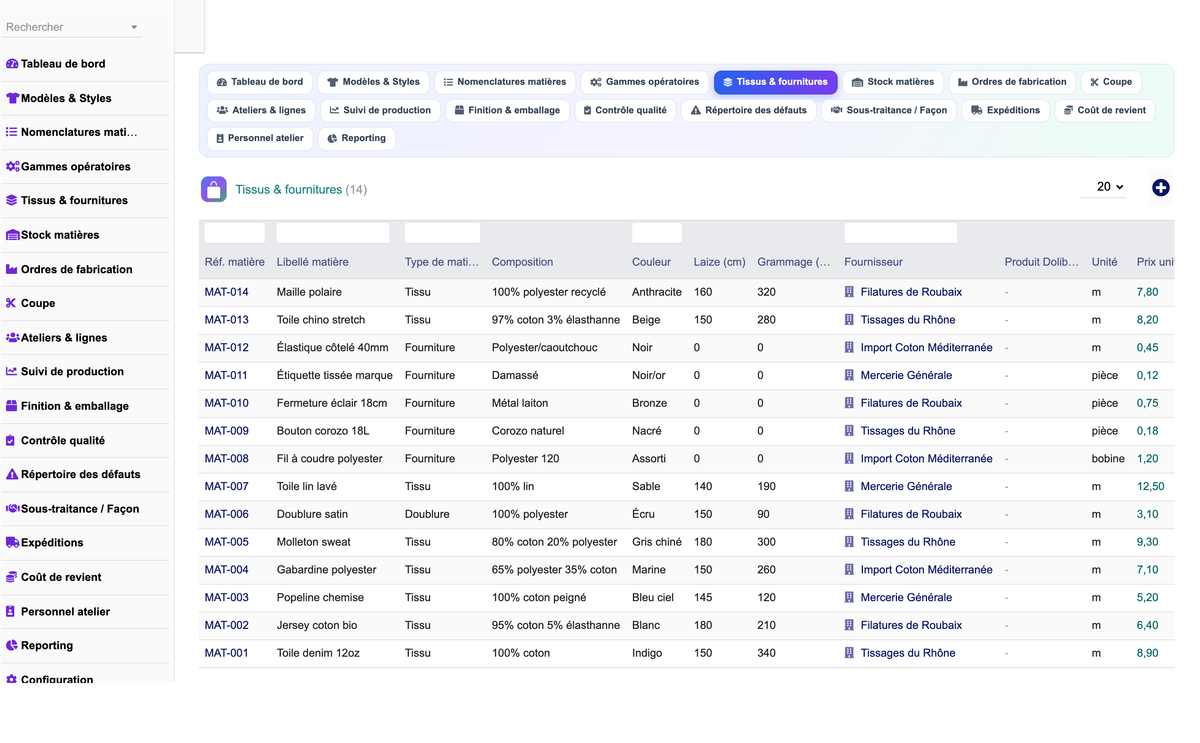
Task: Click the purple plus icon to add a material
Action: coord(1161,188)
